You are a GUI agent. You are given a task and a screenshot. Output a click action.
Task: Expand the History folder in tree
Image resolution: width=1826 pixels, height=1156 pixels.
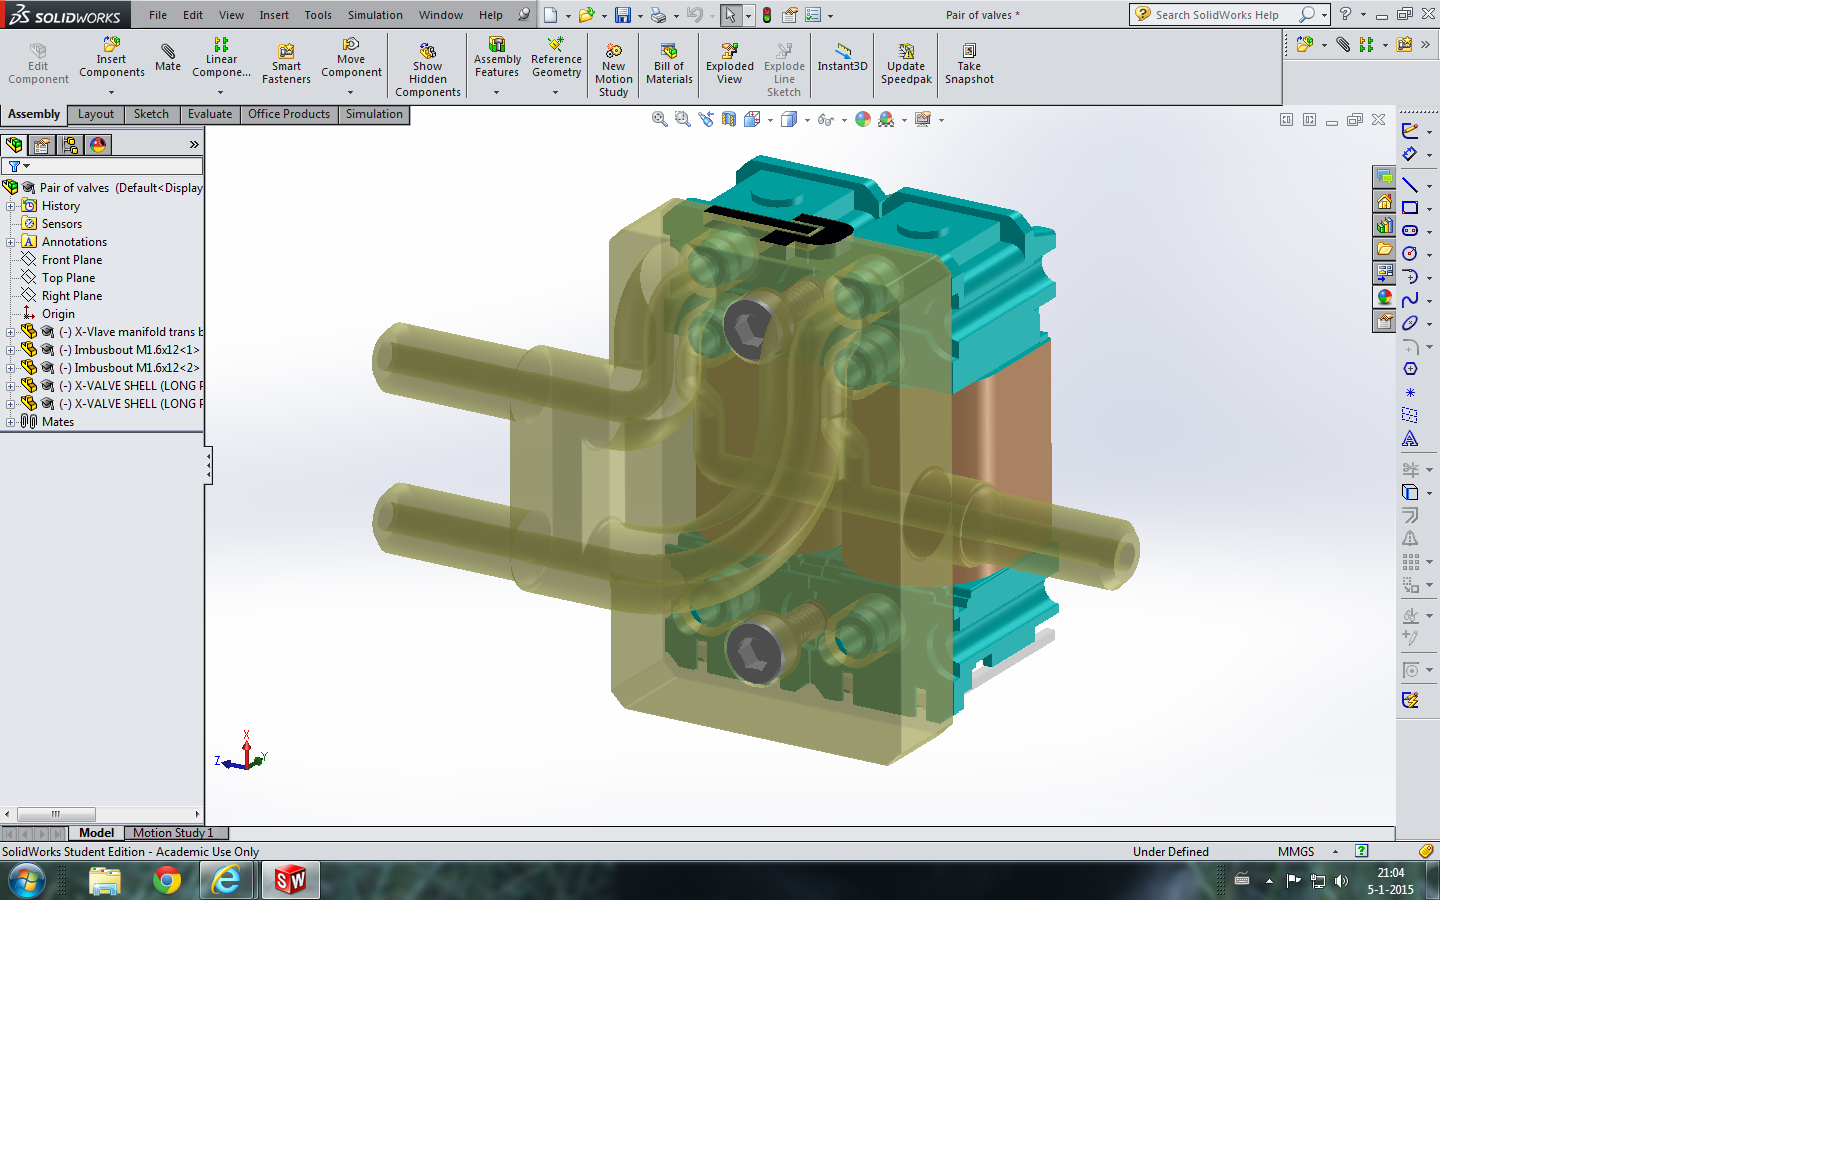pyautogui.click(x=10, y=206)
